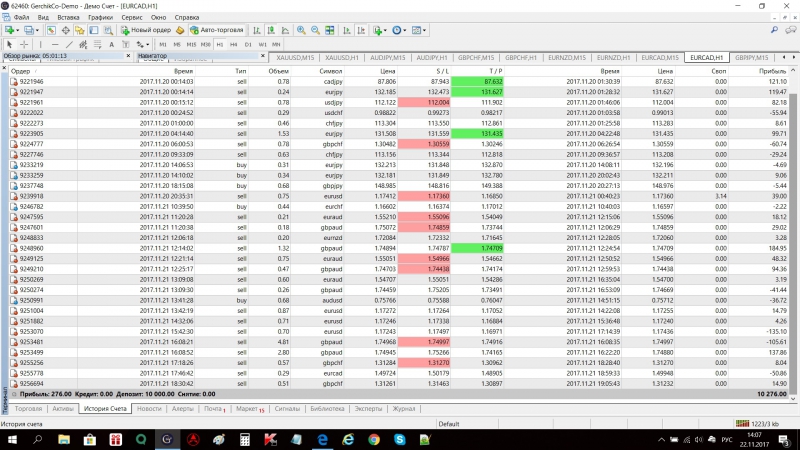
Task: Switch to the Торговля terminal tab
Action: pos(28,409)
